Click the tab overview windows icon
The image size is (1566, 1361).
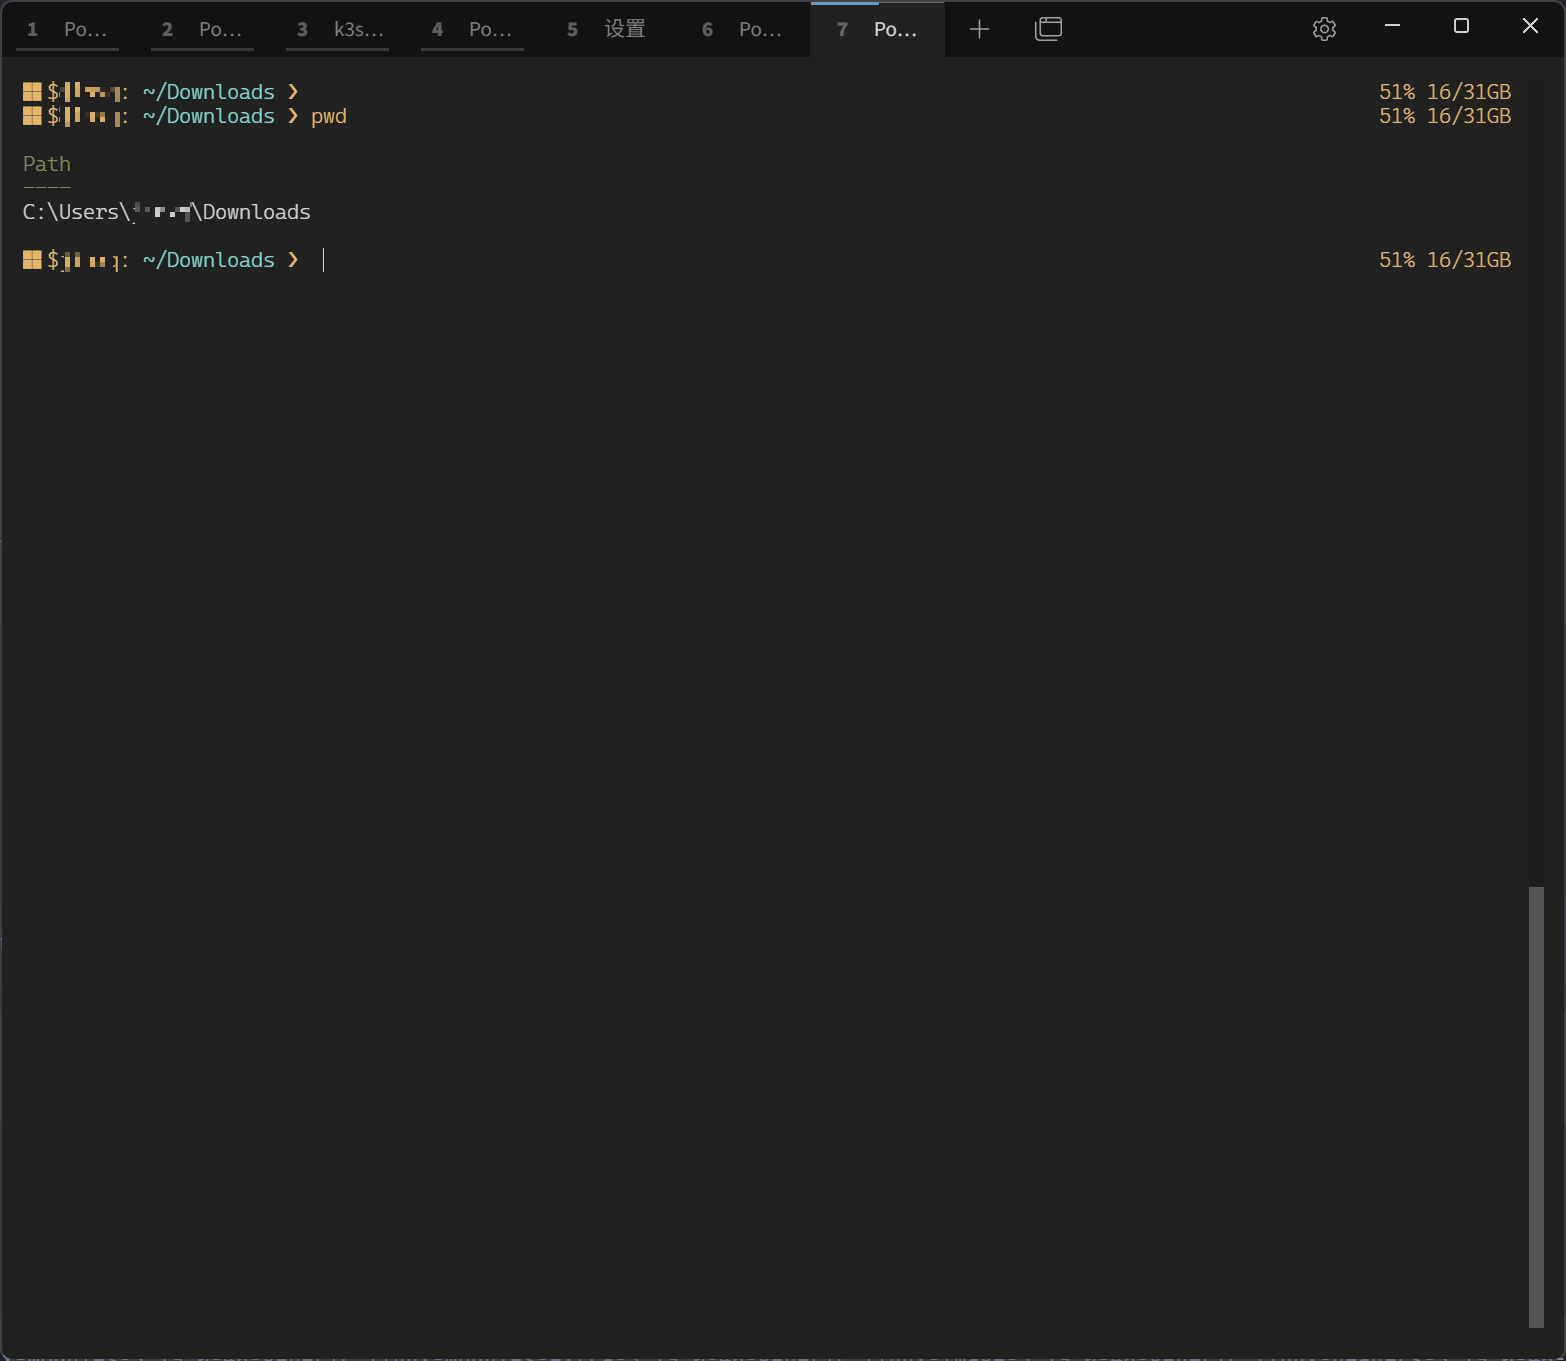tap(1048, 29)
